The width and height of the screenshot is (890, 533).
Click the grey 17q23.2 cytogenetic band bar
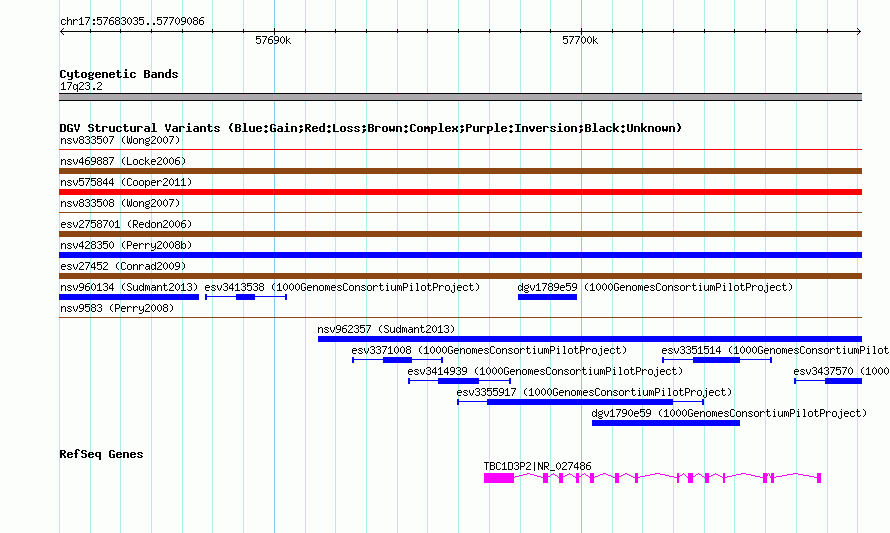pos(460,97)
